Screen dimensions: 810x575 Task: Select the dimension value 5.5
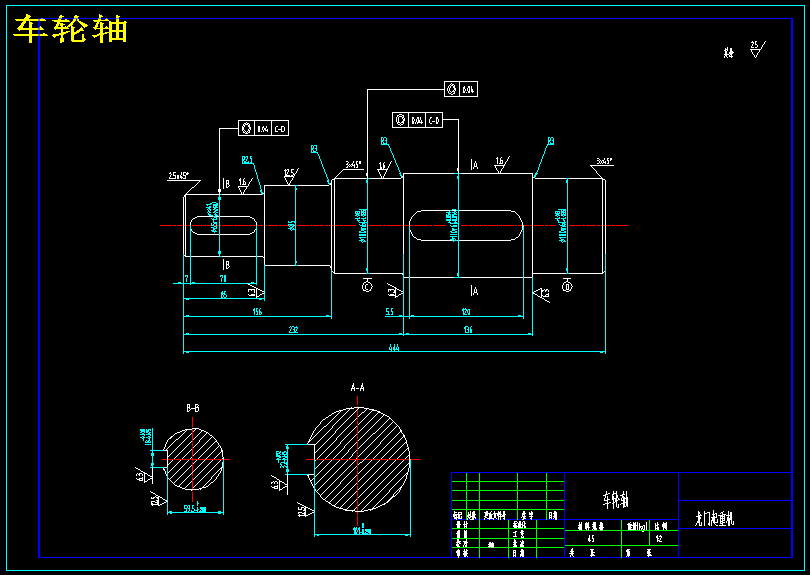pyautogui.click(x=390, y=312)
